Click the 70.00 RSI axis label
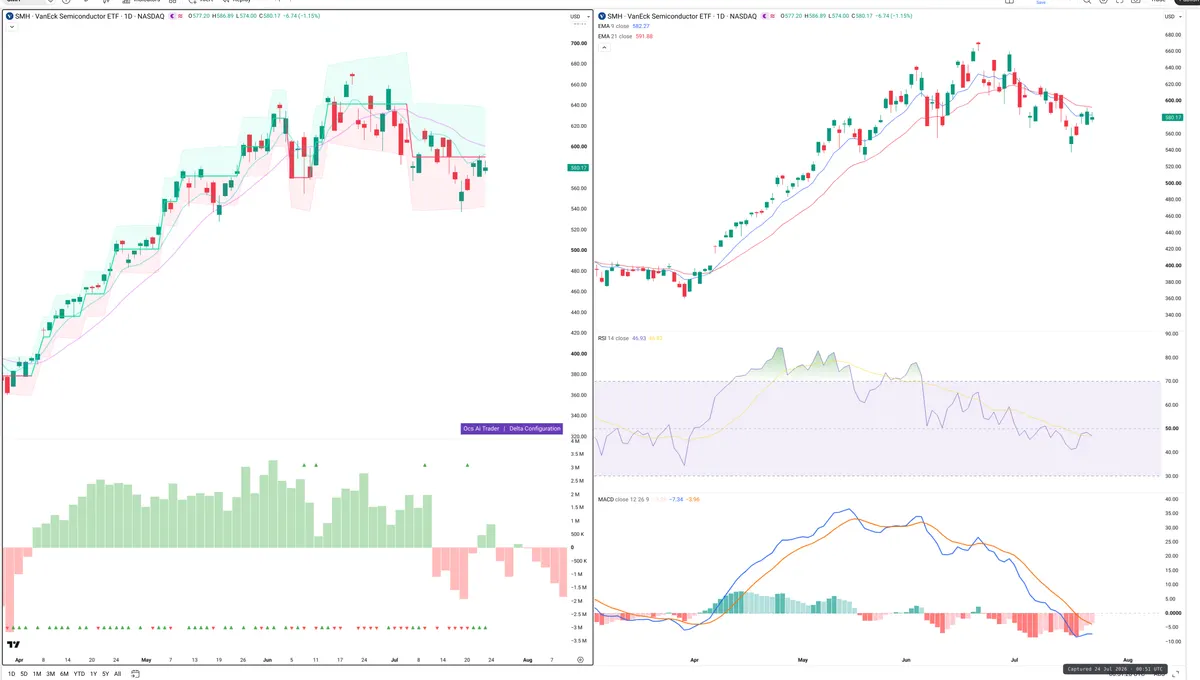 coord(1172,381)
